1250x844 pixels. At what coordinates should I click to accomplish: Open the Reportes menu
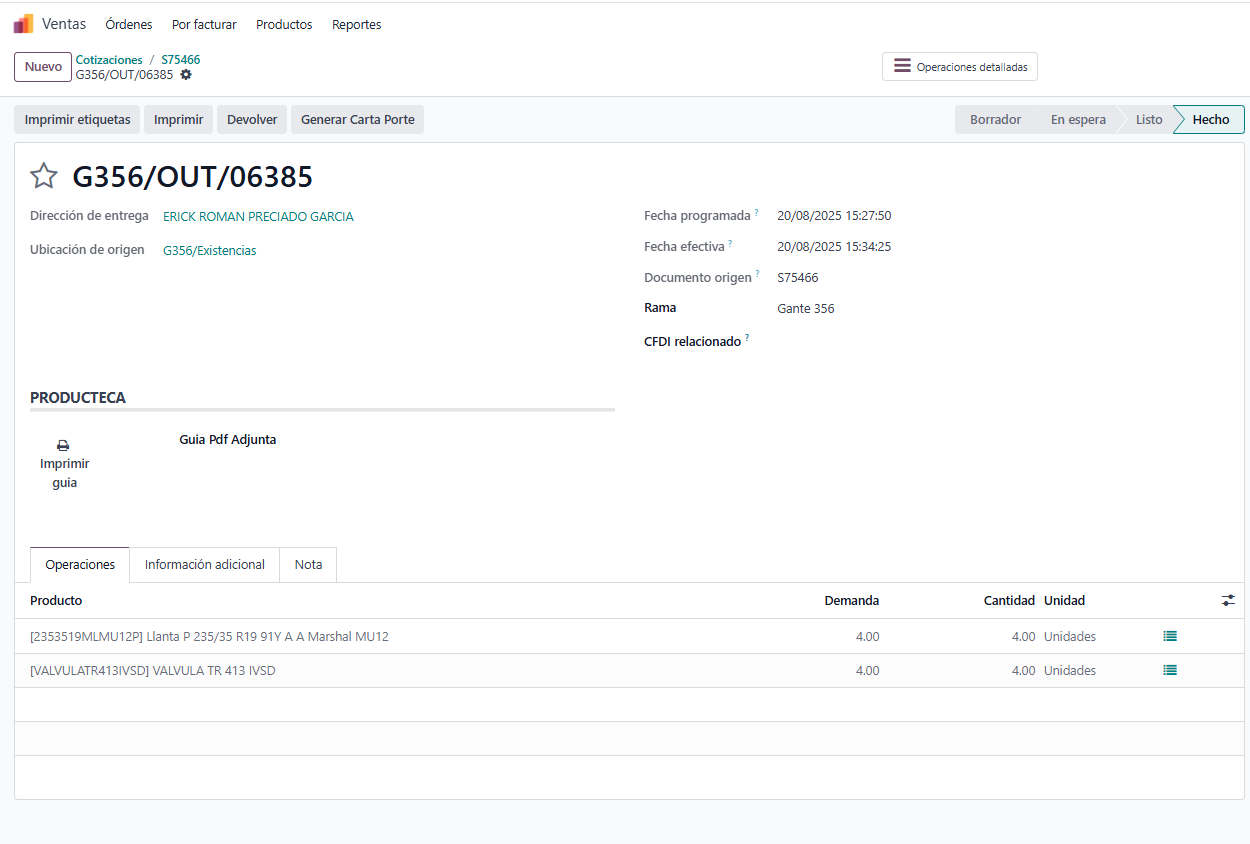[x=356, y=24]
